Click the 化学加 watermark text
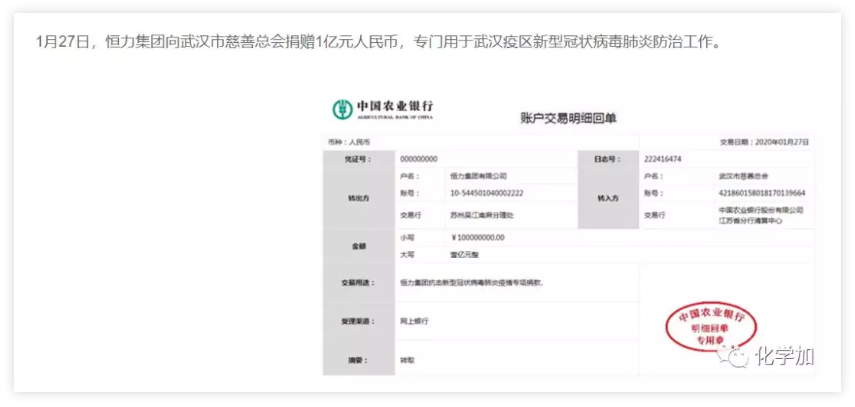 click(783, 357)
